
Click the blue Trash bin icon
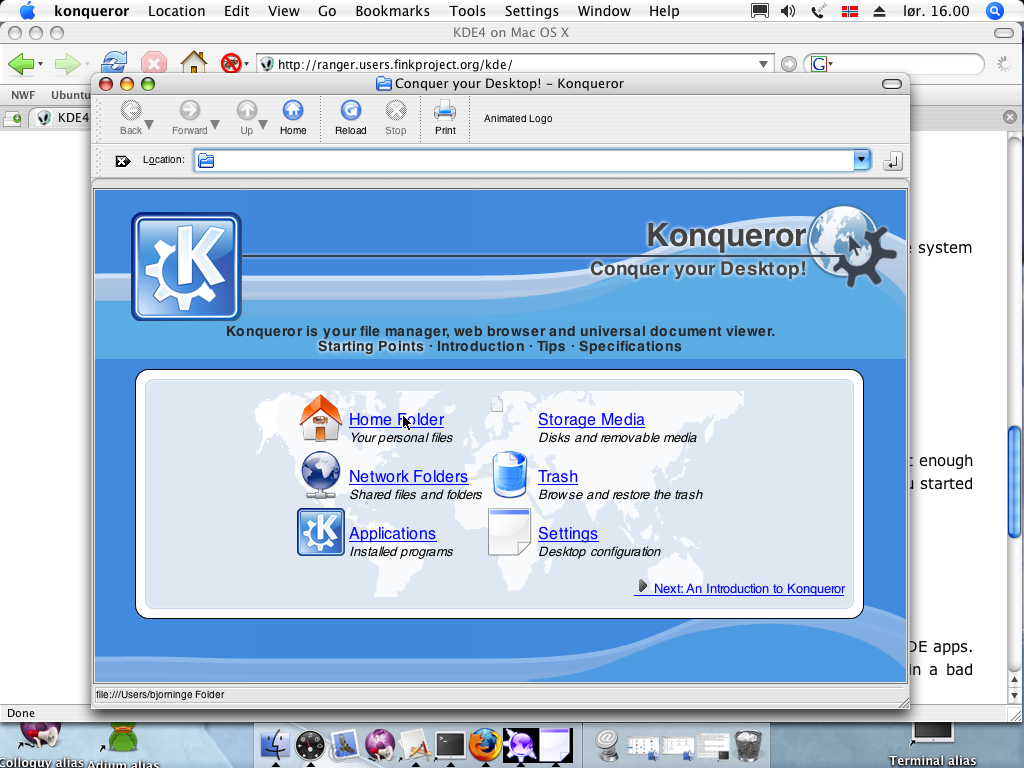pyautogui.click(x=510, y=475)
